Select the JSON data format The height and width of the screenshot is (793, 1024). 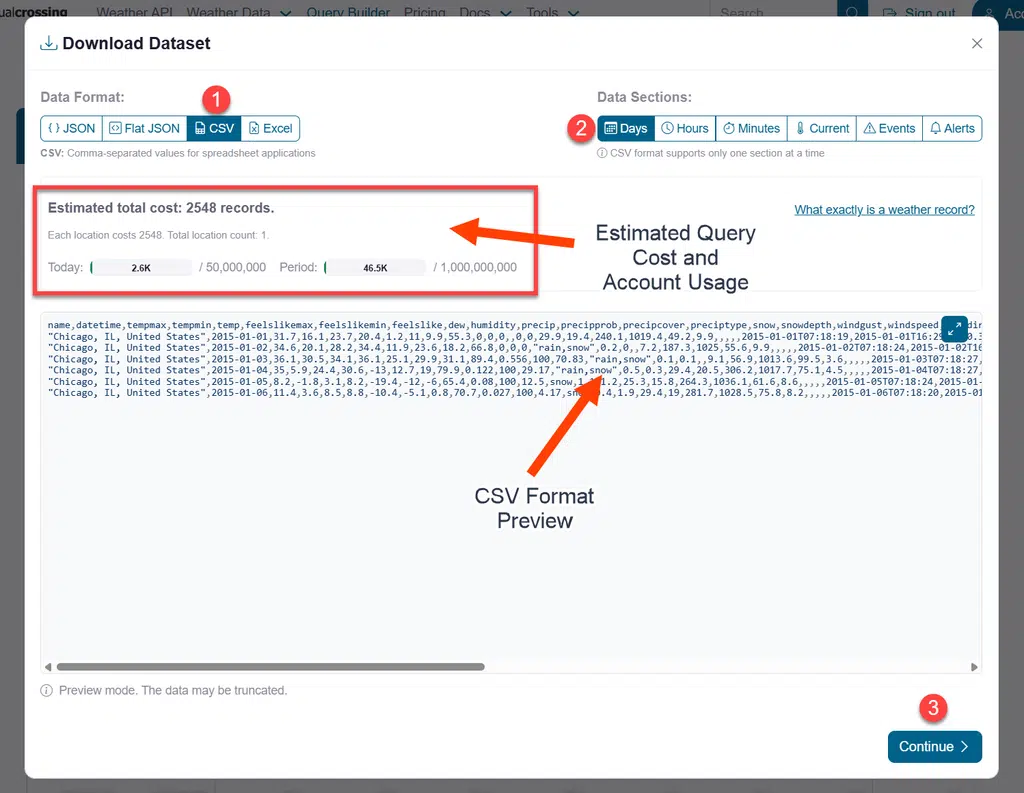pyautogui.click(x=72, y=129)
